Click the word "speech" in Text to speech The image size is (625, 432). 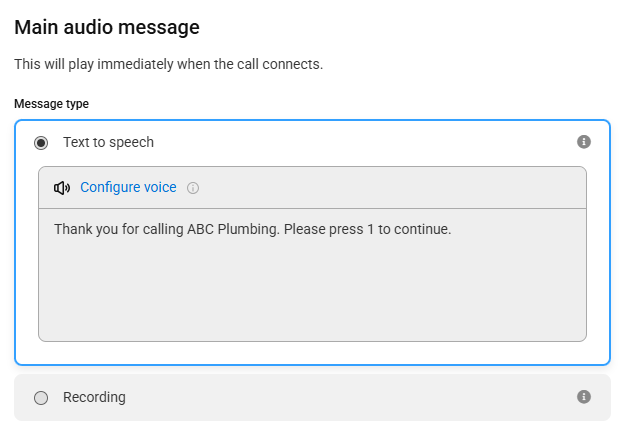131,142
